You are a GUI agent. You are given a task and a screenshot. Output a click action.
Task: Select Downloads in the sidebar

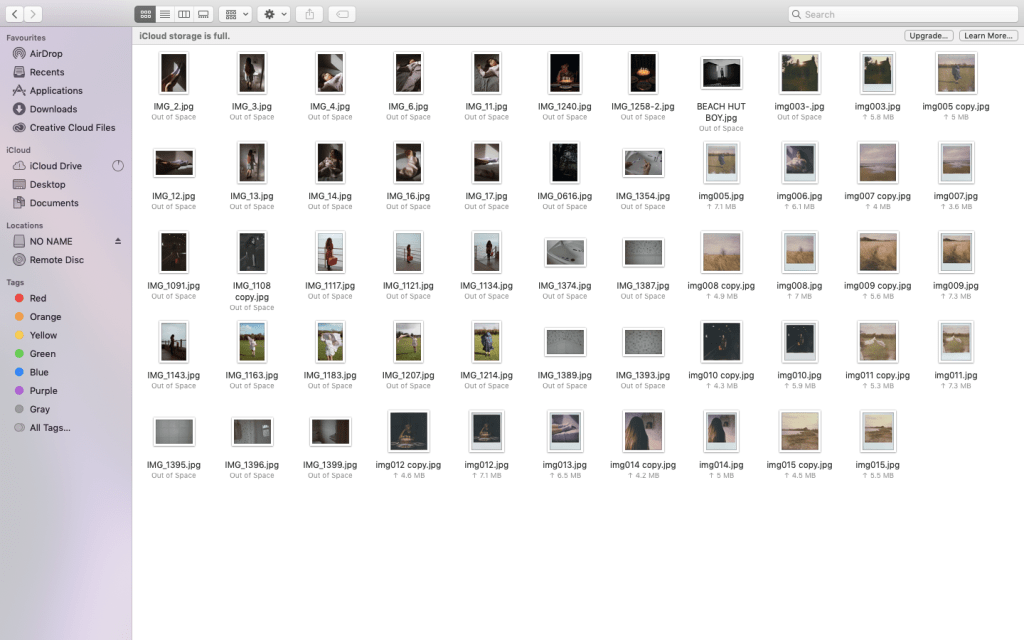click(53, 109)
